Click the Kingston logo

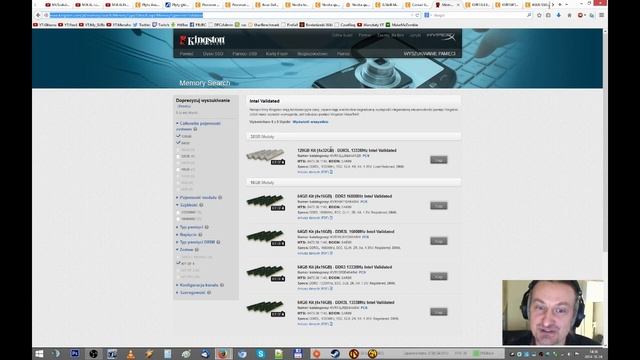tap(202, 40)
